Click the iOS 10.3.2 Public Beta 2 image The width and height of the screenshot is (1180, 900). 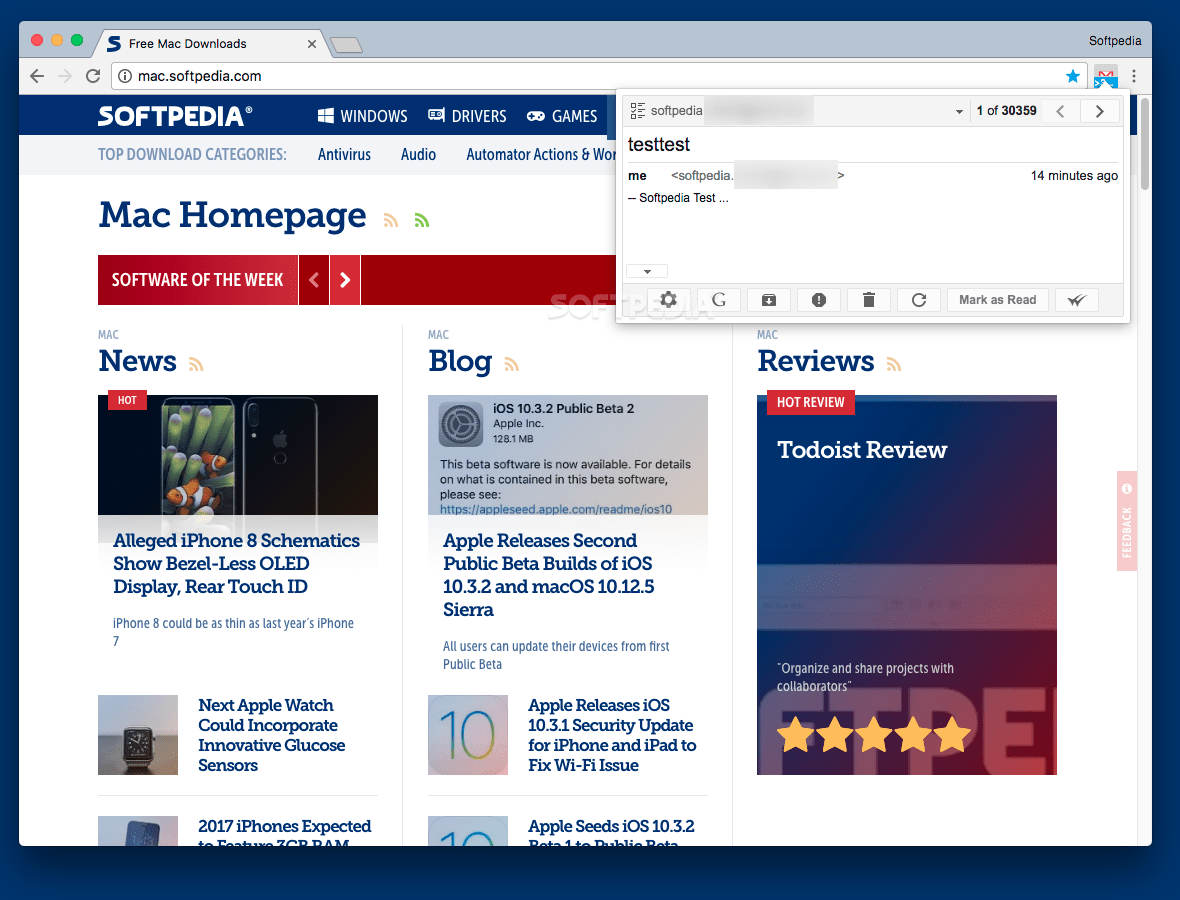click(x=568, y=455)
